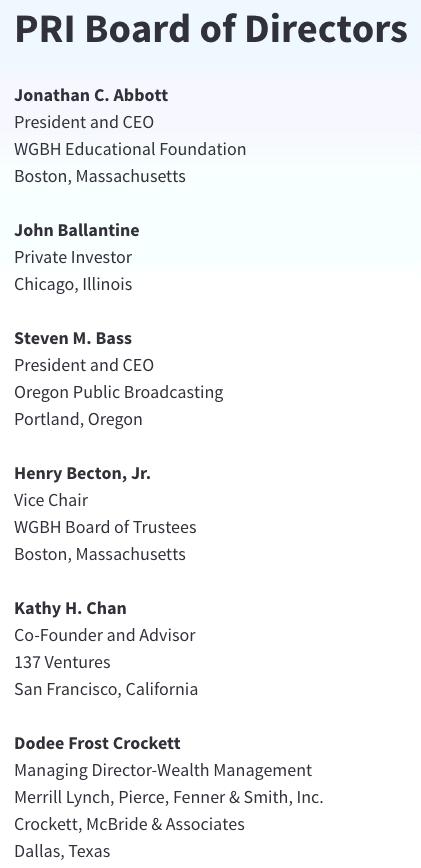Click Oregon Public Broadcasting text
The image size is (421, 868).
click(119, 392)
